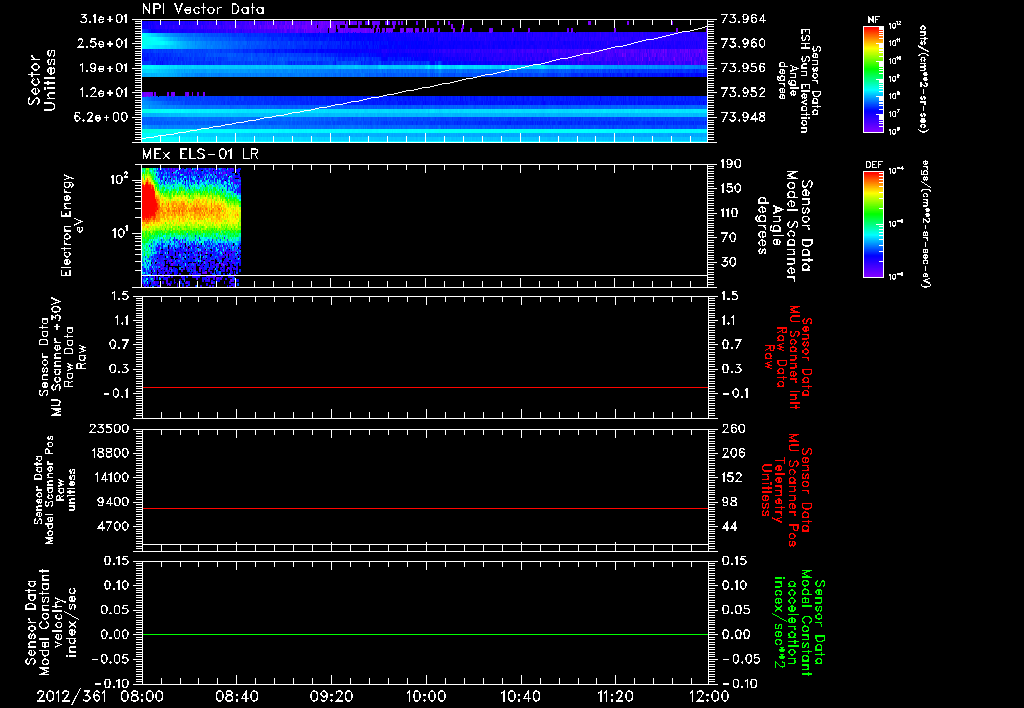Click the 18800 scanner position tick value
The image size is (1024, 708).
click(x=110, y=453)
